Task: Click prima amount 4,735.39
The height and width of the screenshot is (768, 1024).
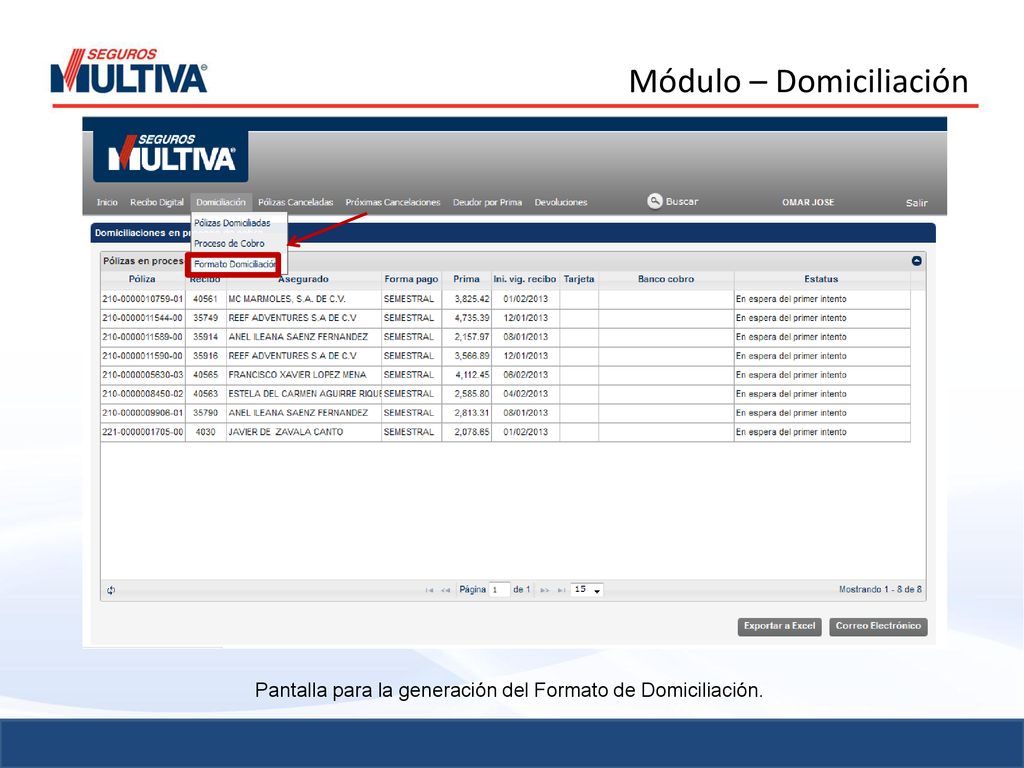Action: point(467,318)
